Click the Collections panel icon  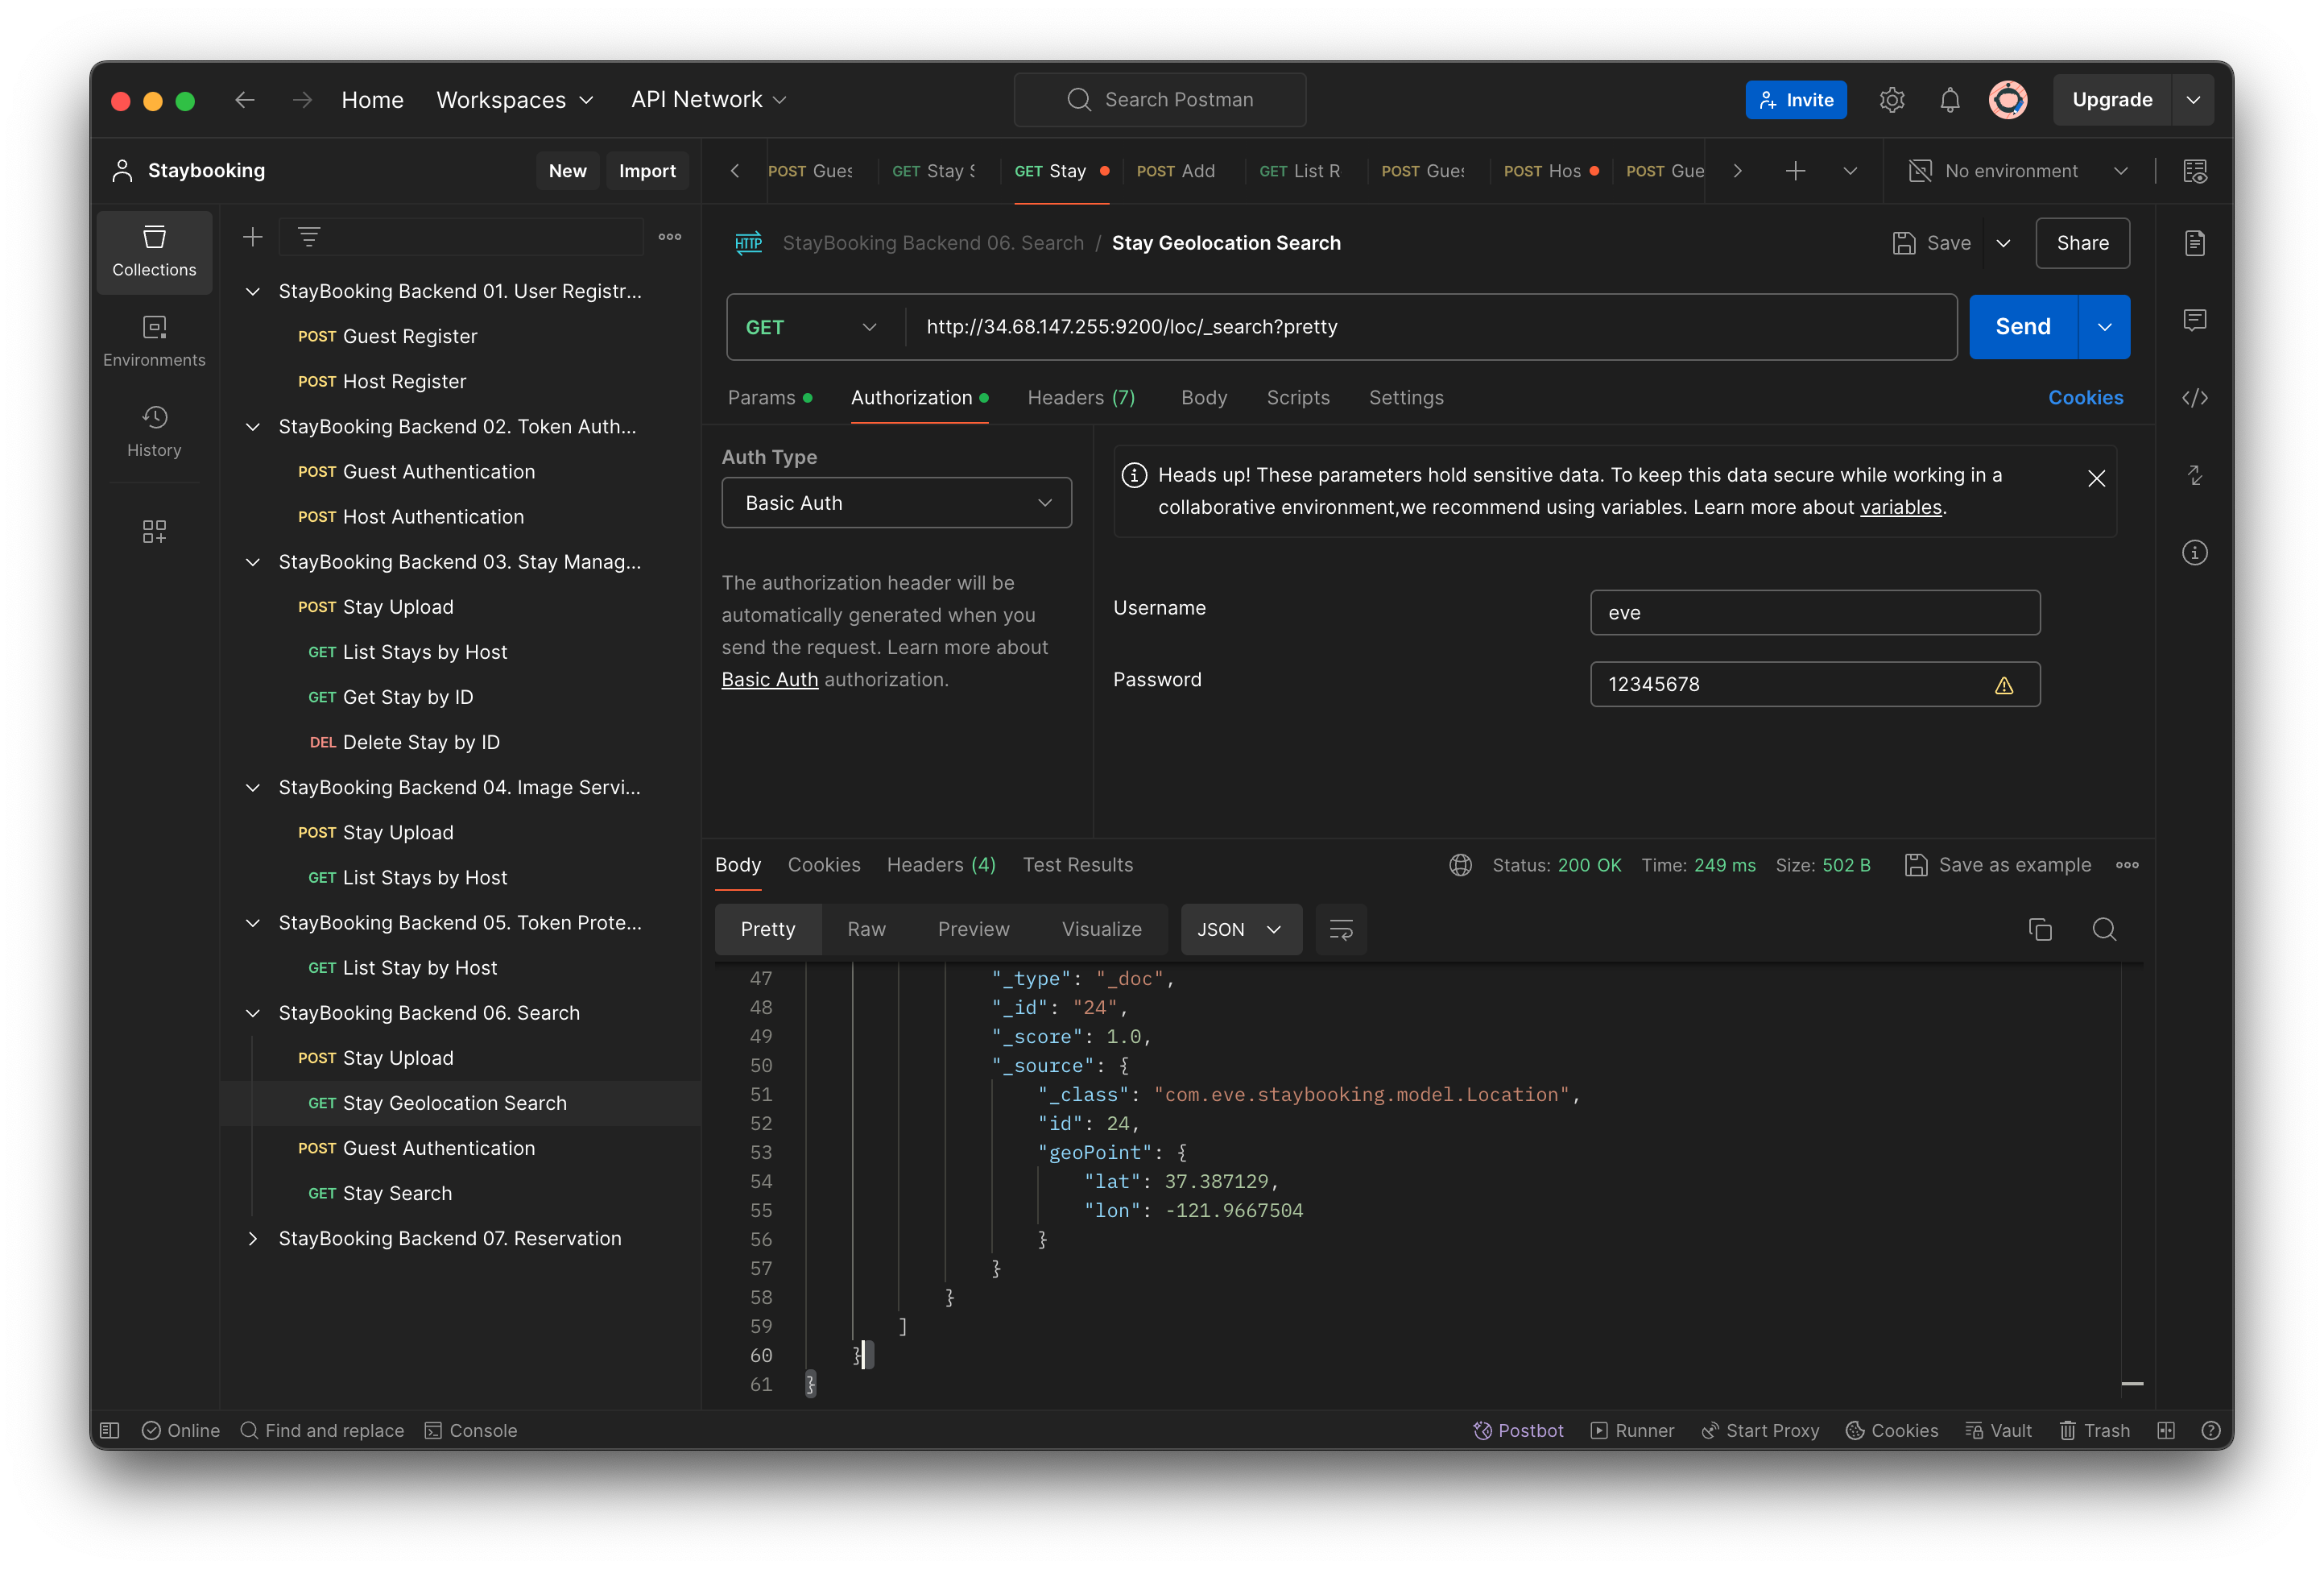(154, 250)
